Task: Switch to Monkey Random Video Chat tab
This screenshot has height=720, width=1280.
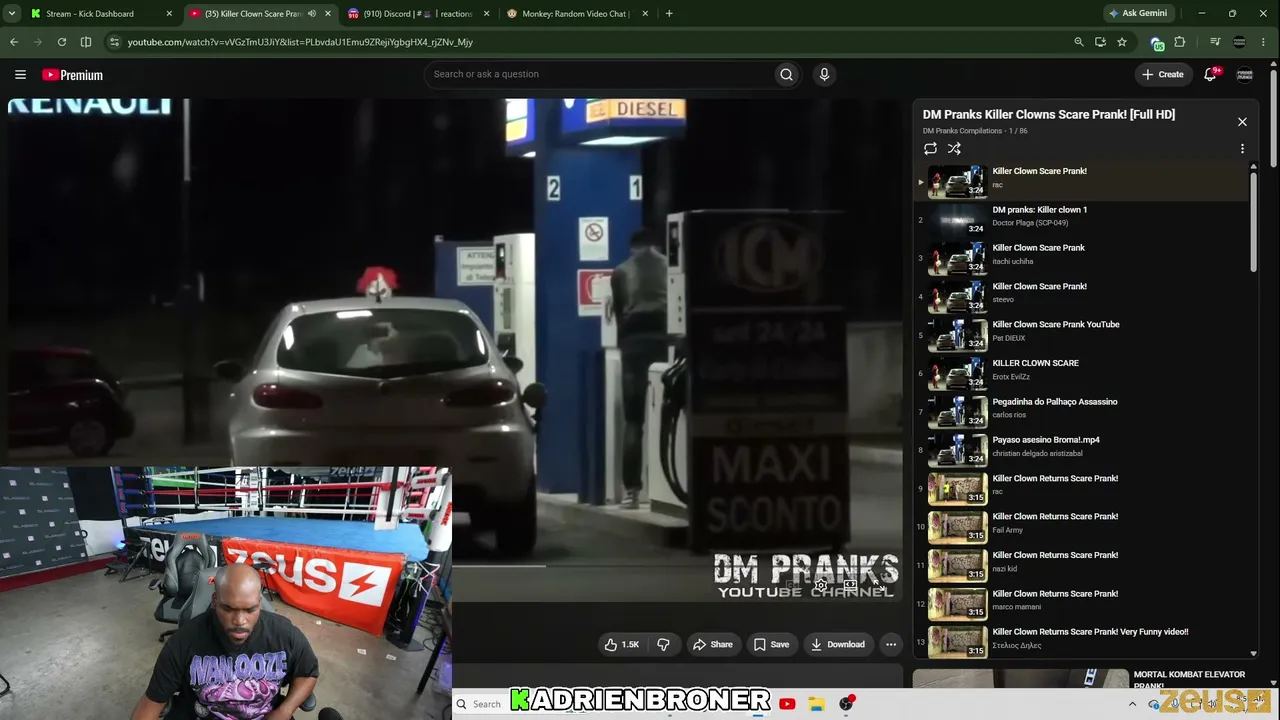Action: 577,14
